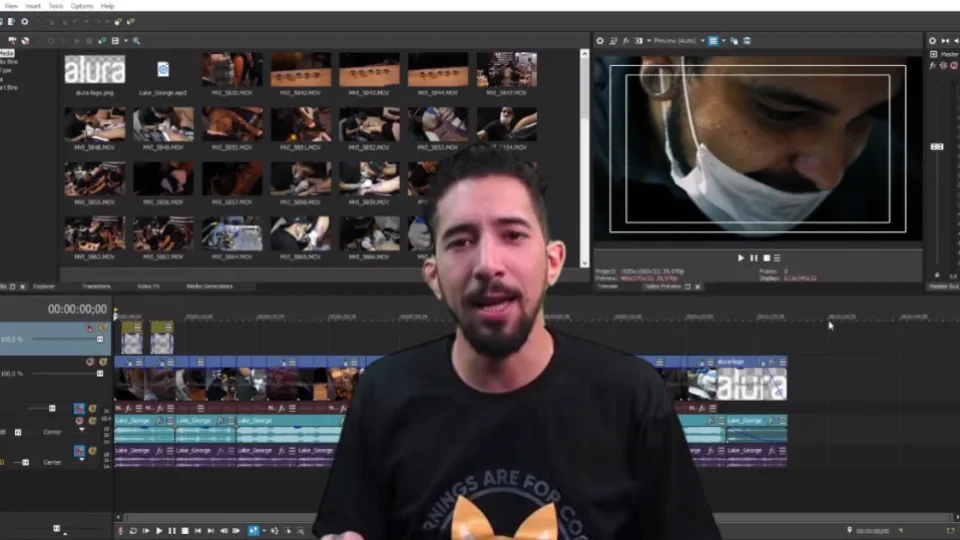Click the second video track level slider handle
This screenshot has width=960, height=540.
(x=100, y=373)
